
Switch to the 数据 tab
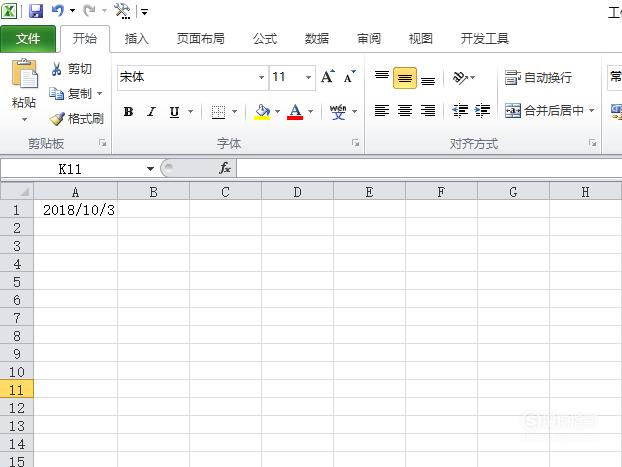click(317, 39)
